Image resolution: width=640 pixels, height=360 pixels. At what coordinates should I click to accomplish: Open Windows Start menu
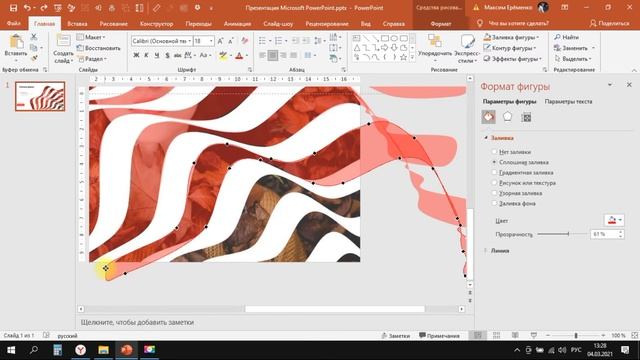(x=11, y=350)
